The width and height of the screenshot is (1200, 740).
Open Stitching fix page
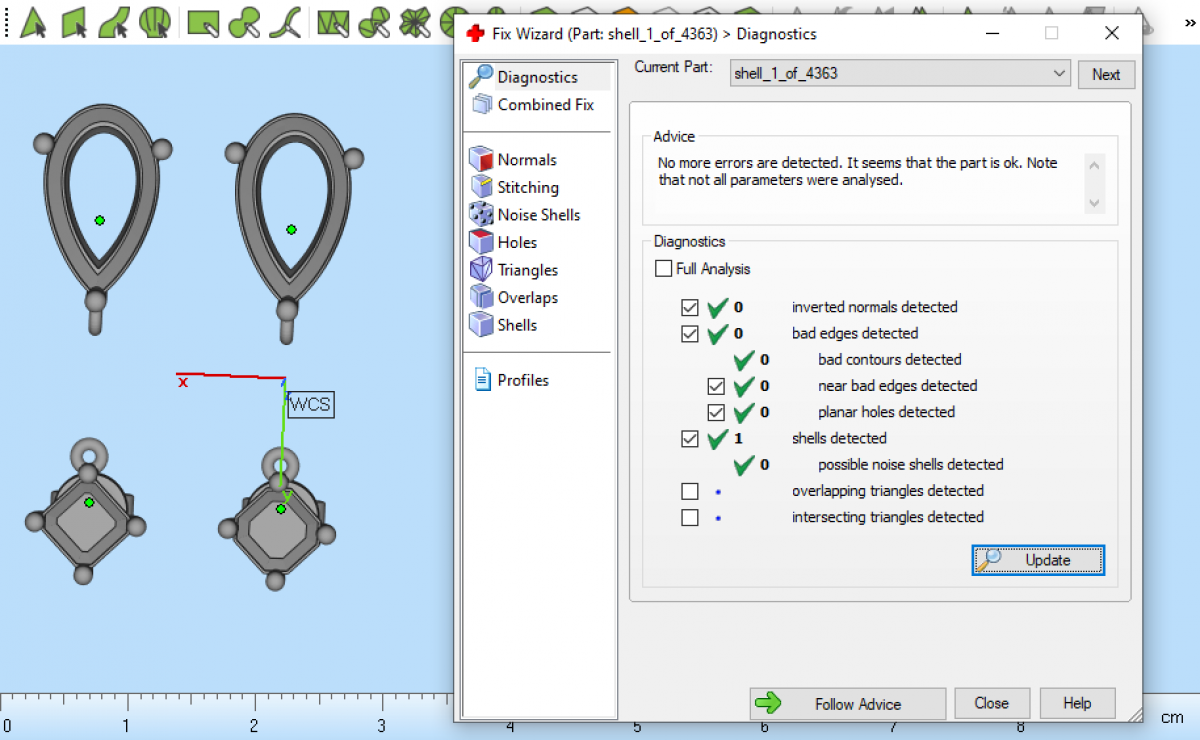(527, 187)
